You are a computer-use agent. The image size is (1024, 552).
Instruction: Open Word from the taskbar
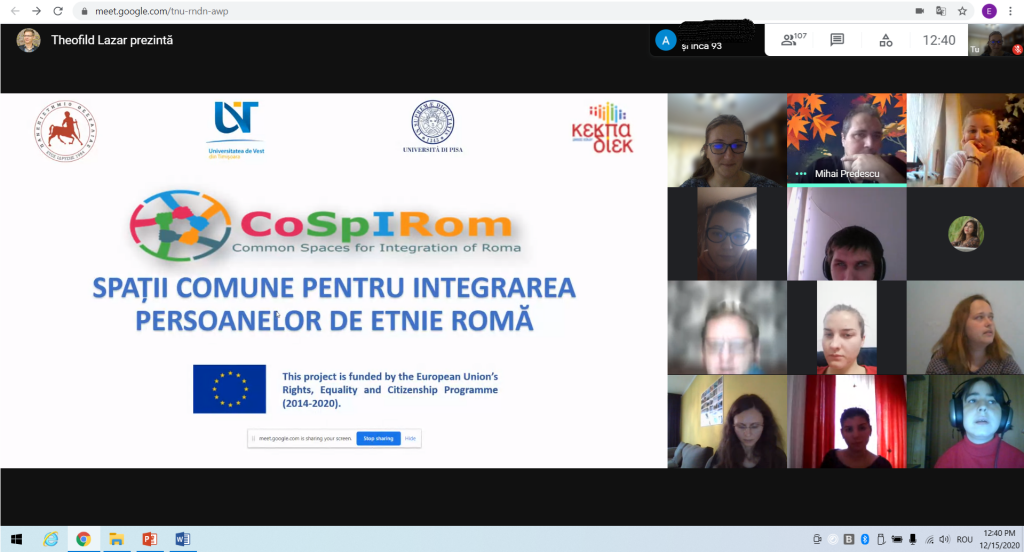(183, 539)
